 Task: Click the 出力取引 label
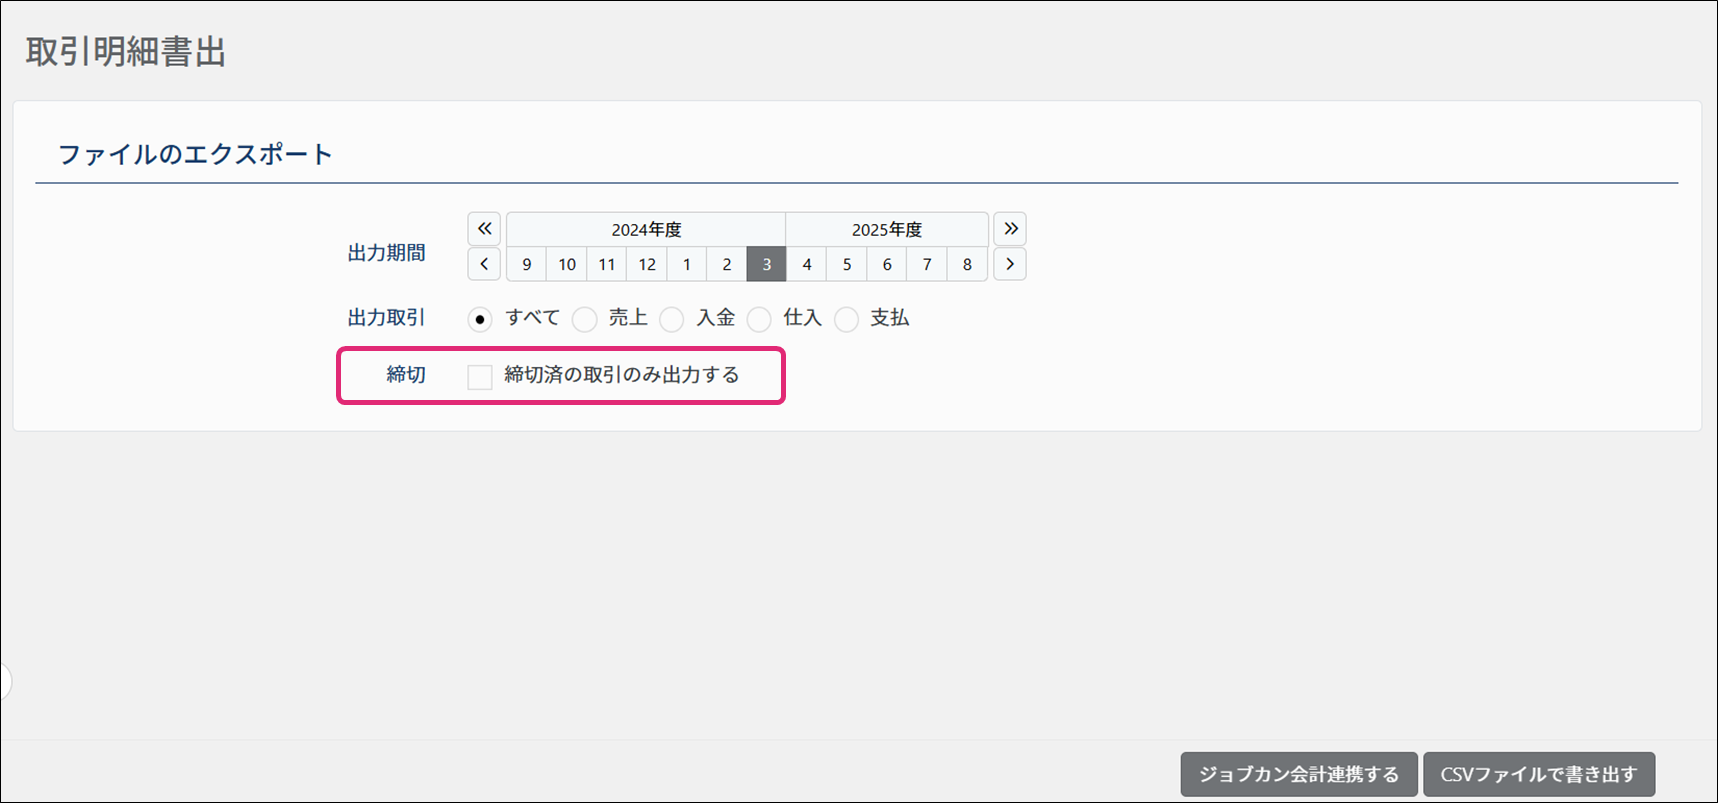pos(387,318)
